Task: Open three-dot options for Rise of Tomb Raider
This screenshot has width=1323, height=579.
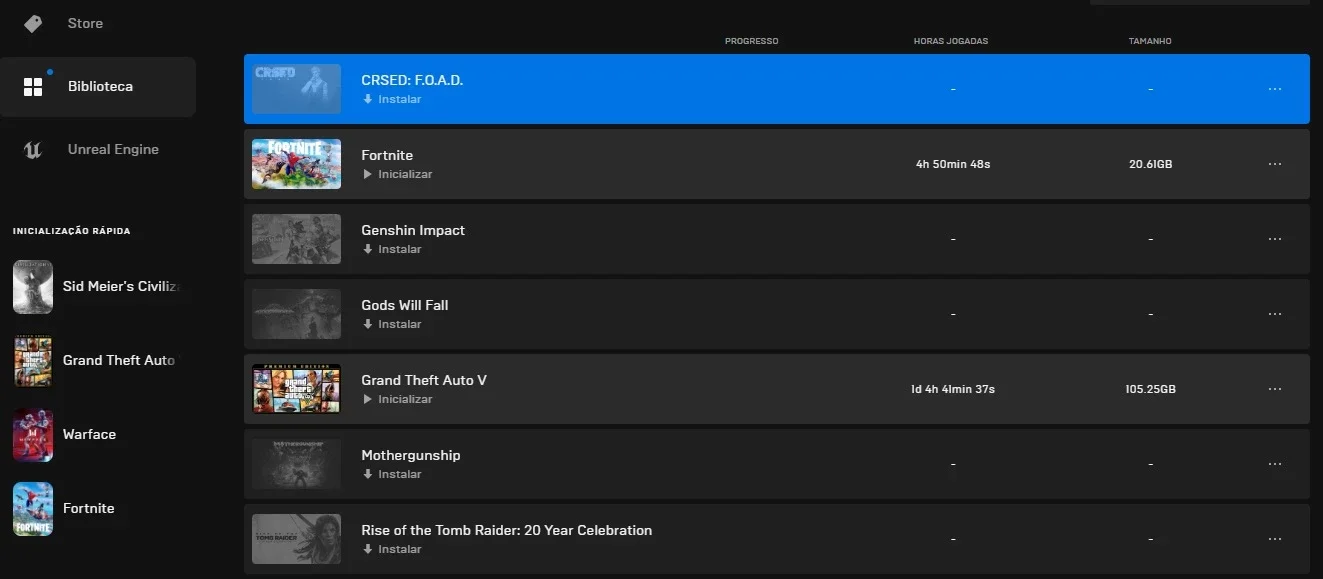Action: (1274, 539)
